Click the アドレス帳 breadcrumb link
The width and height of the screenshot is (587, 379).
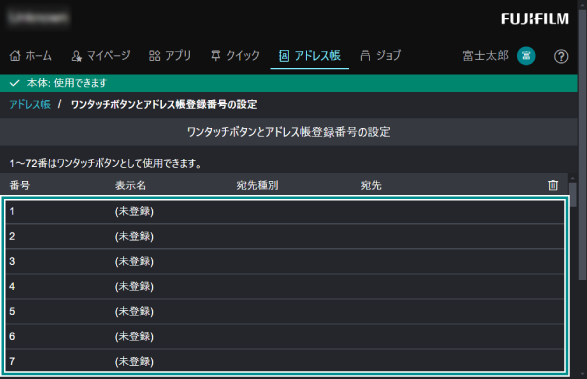pos(30,104)
